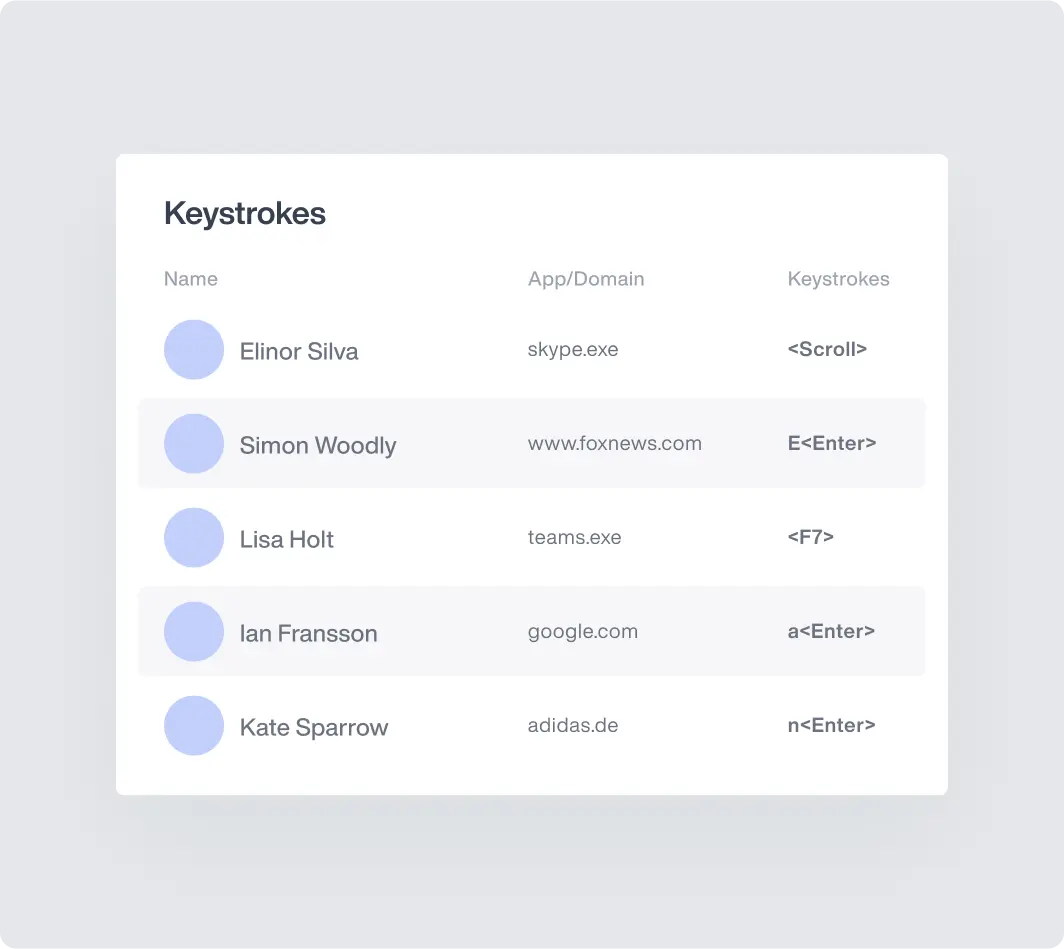Click the skype.exe app entry

click(573, 349)
